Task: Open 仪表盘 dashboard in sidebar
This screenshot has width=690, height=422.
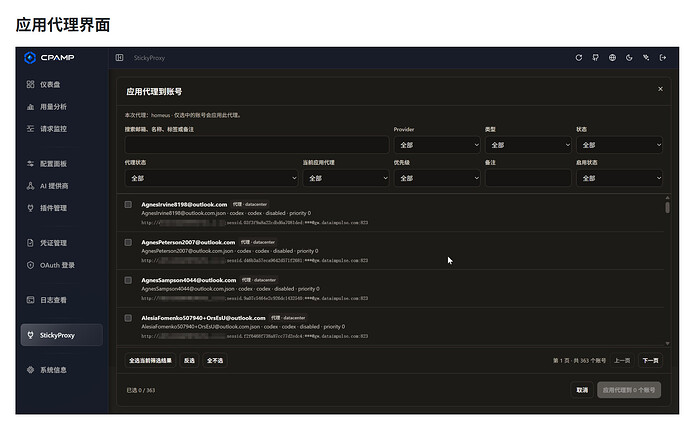Action: tap(62, 84)
